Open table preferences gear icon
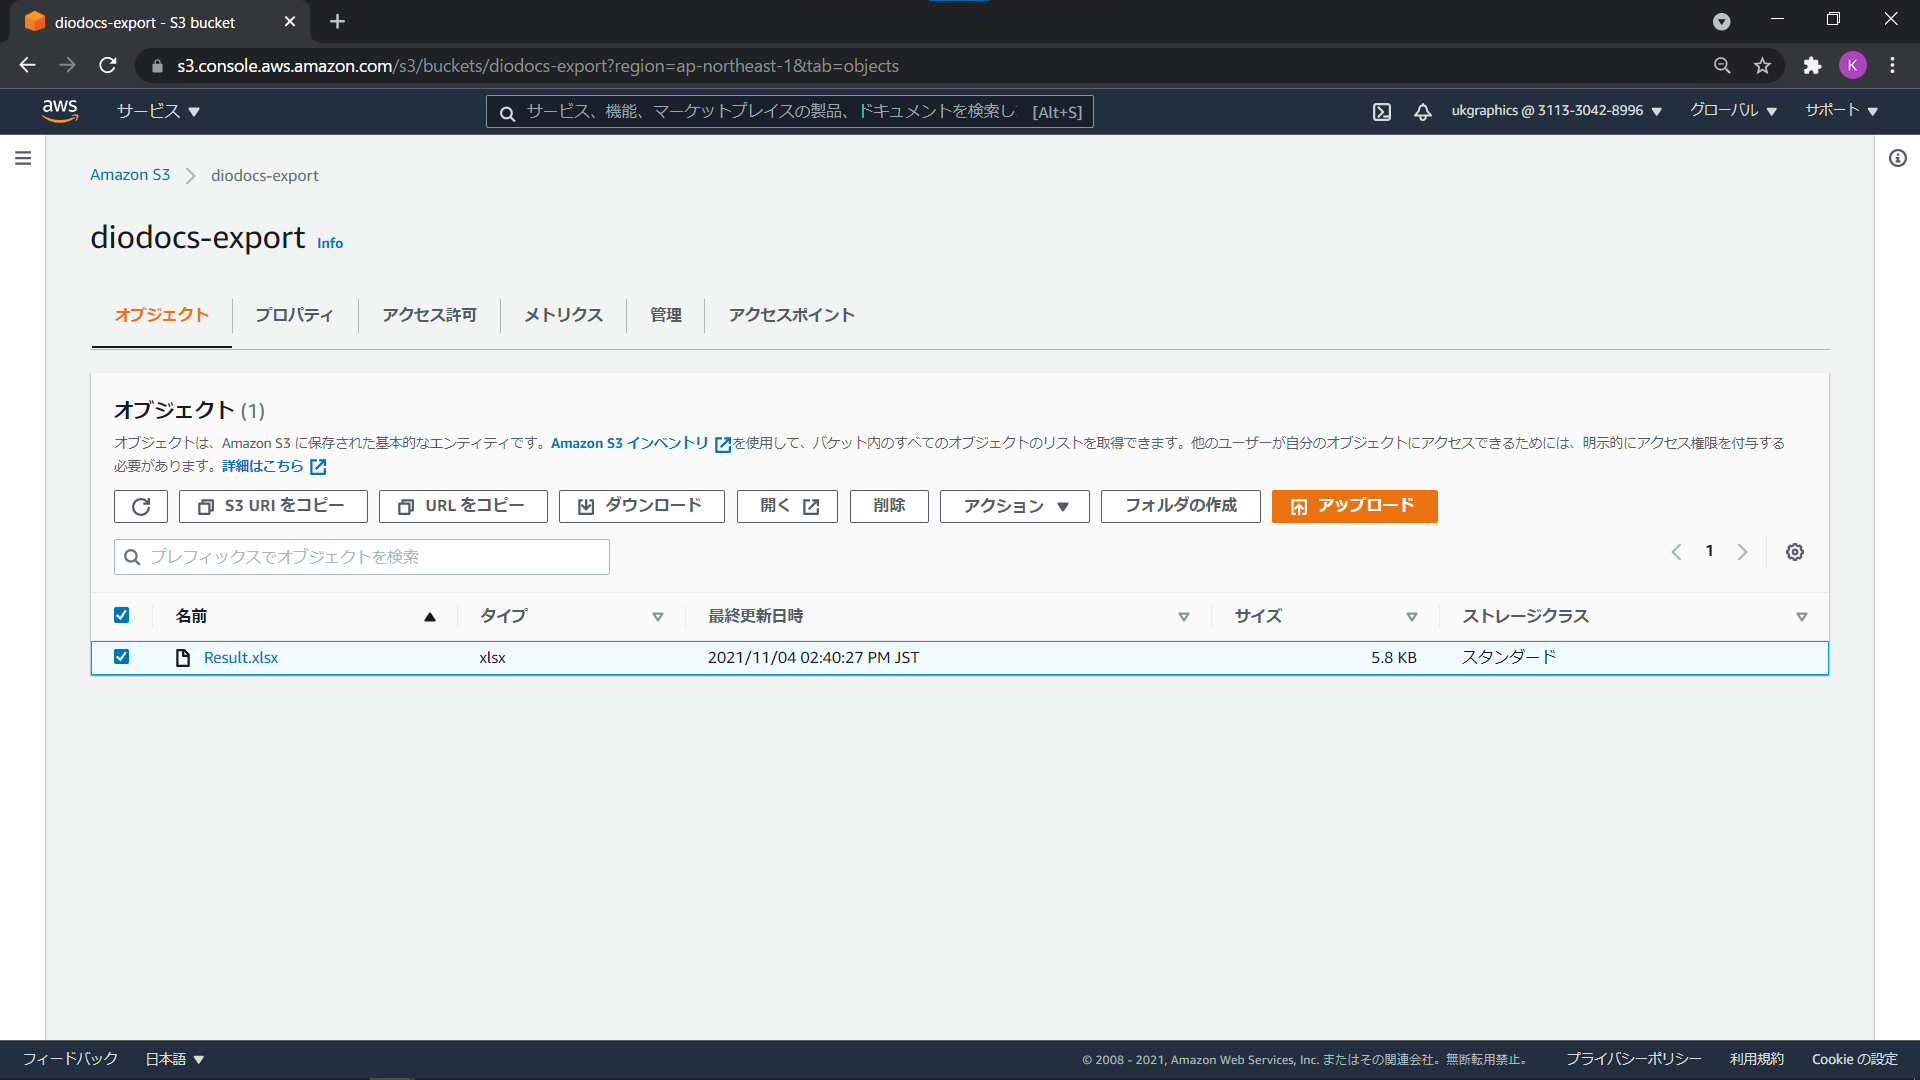Viewport: 1920px width, 1080px height. pos(1795,552)
